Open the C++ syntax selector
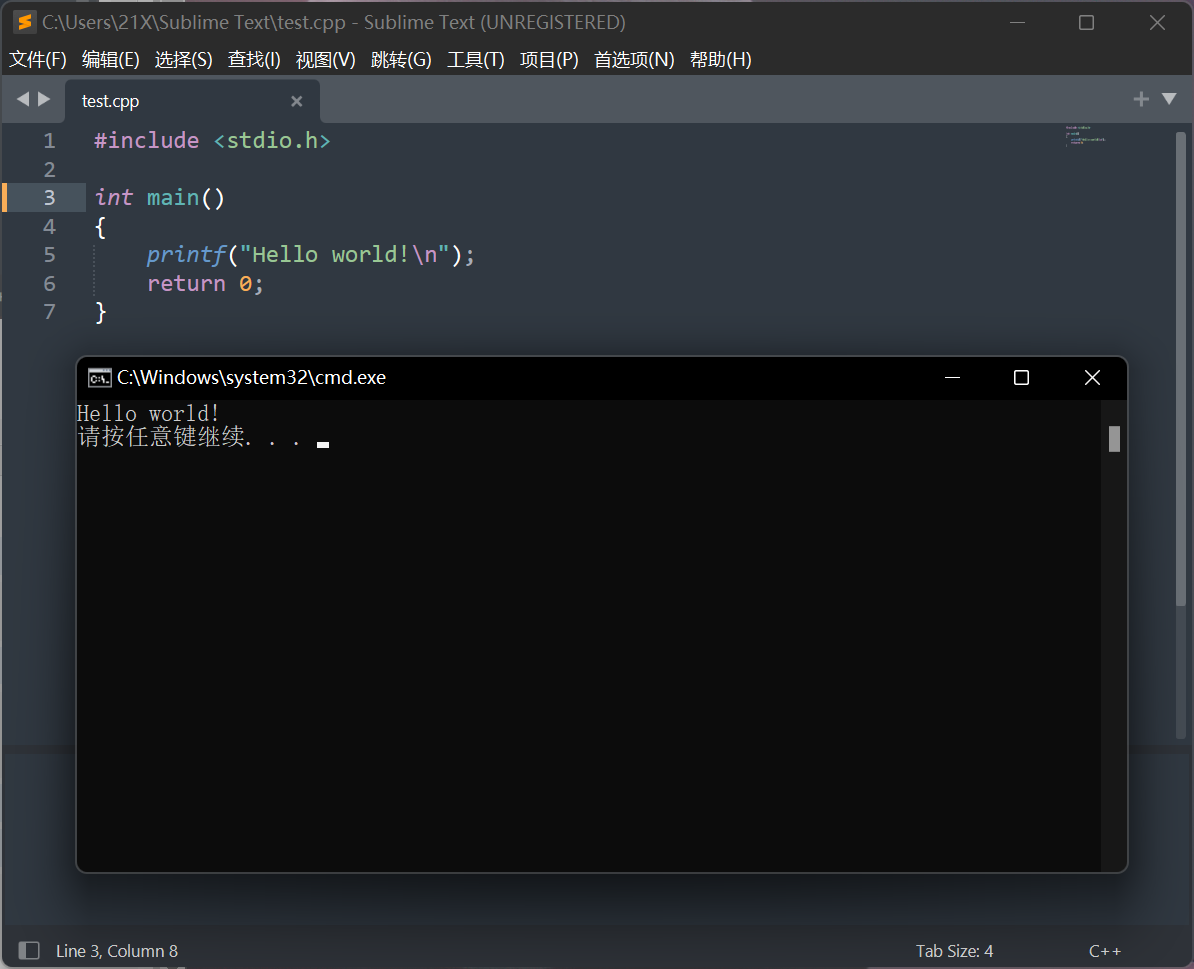1194x969 pixels. (x=1105, y=951)
